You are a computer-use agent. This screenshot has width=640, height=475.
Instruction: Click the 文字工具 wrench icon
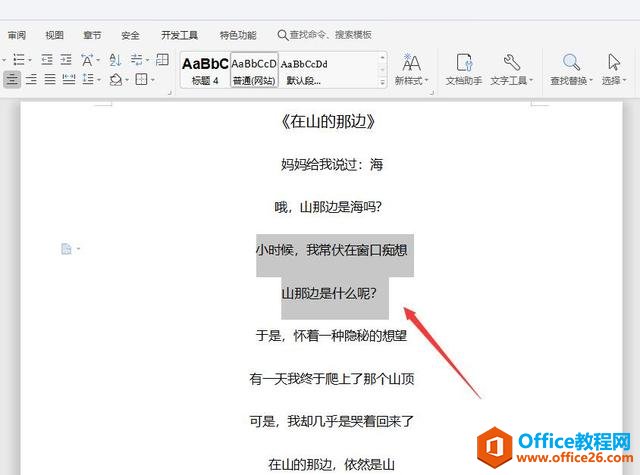pyautogui.click(x=511, y=62)
